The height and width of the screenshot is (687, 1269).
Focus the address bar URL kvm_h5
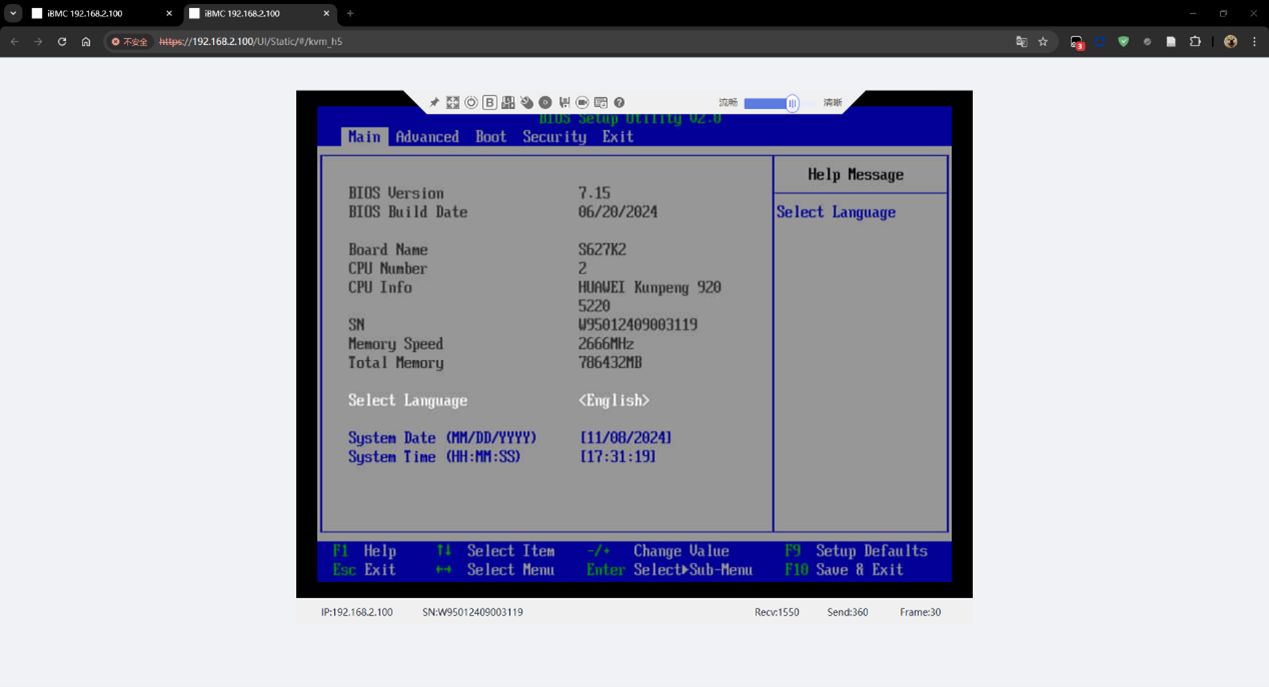[x=251, y=42]
